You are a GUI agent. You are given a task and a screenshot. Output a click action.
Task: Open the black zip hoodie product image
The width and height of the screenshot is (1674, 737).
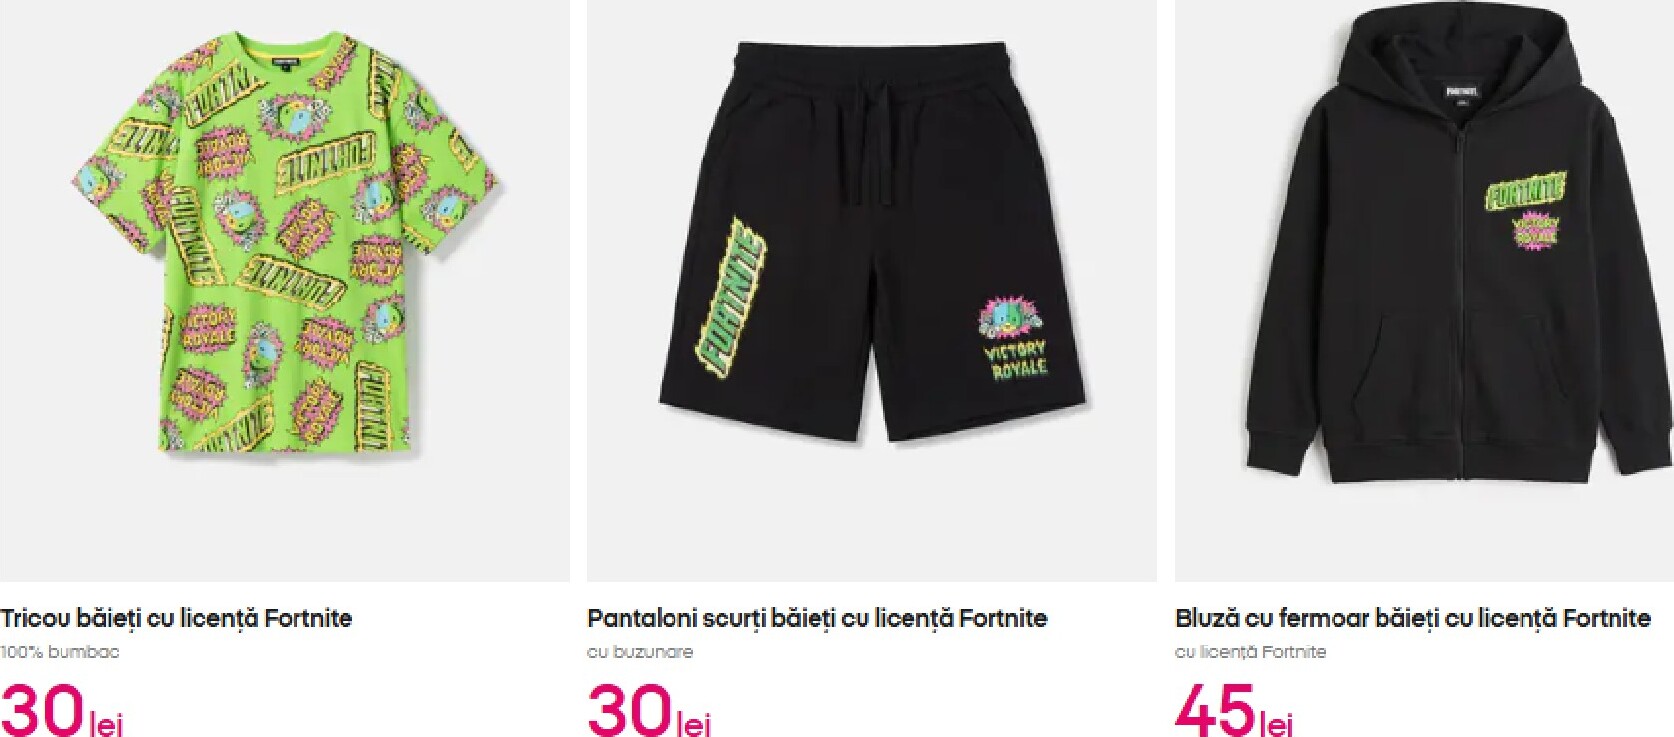[1424, 290]
